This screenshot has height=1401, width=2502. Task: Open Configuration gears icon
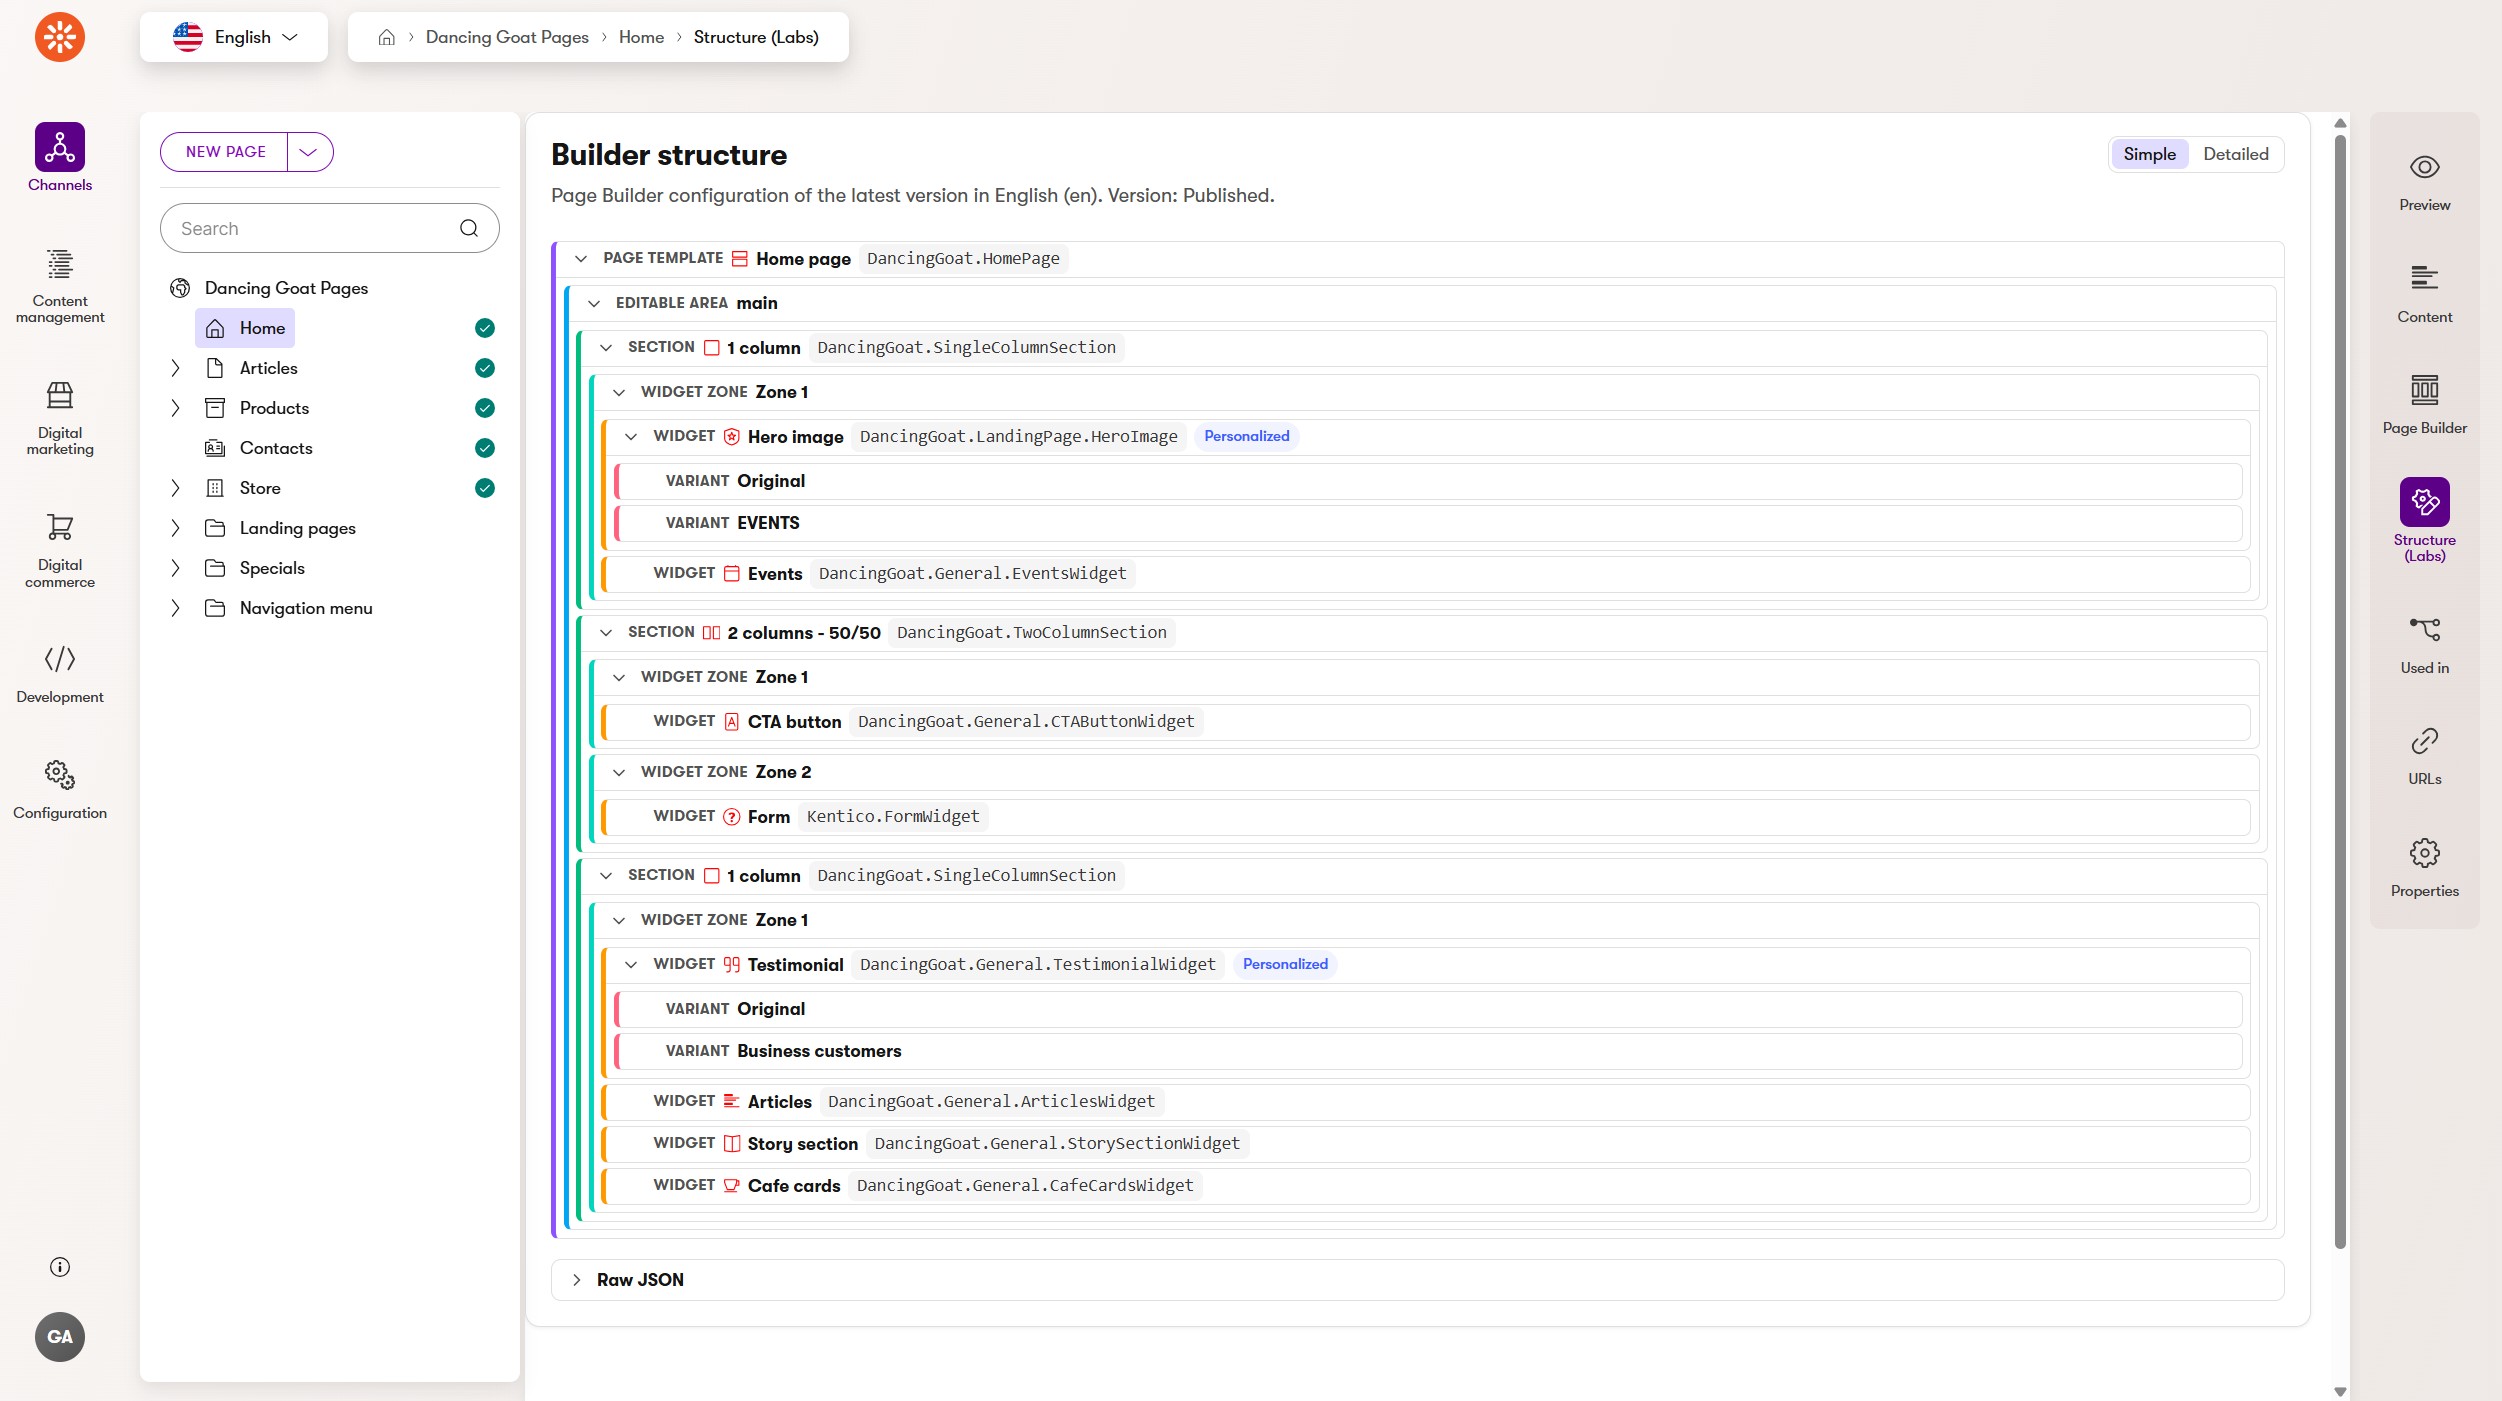[x=60, y=774]
